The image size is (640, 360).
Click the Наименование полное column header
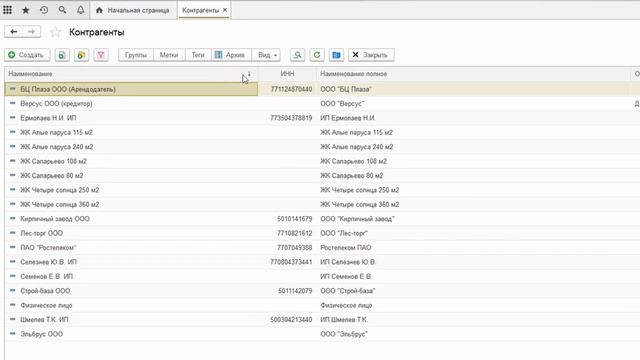(x=473, y=74)
